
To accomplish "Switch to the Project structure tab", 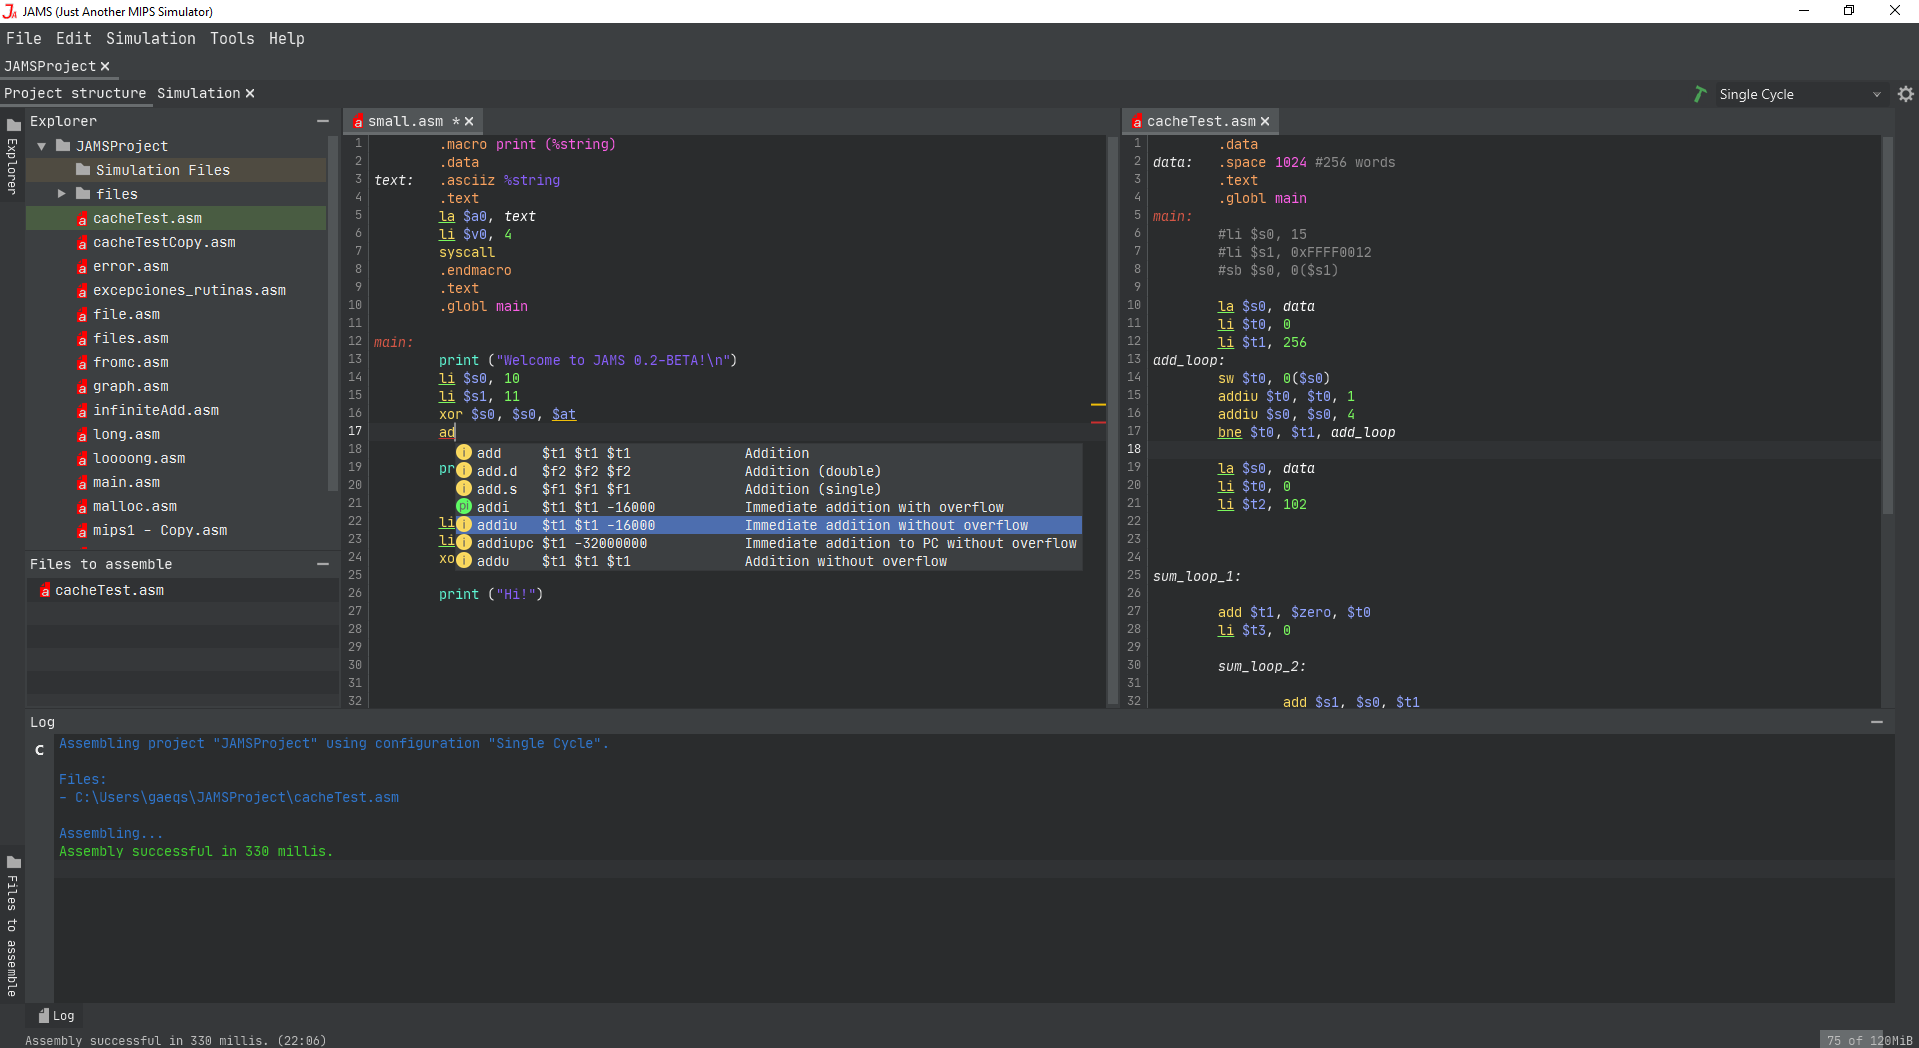I will point(75,93).
